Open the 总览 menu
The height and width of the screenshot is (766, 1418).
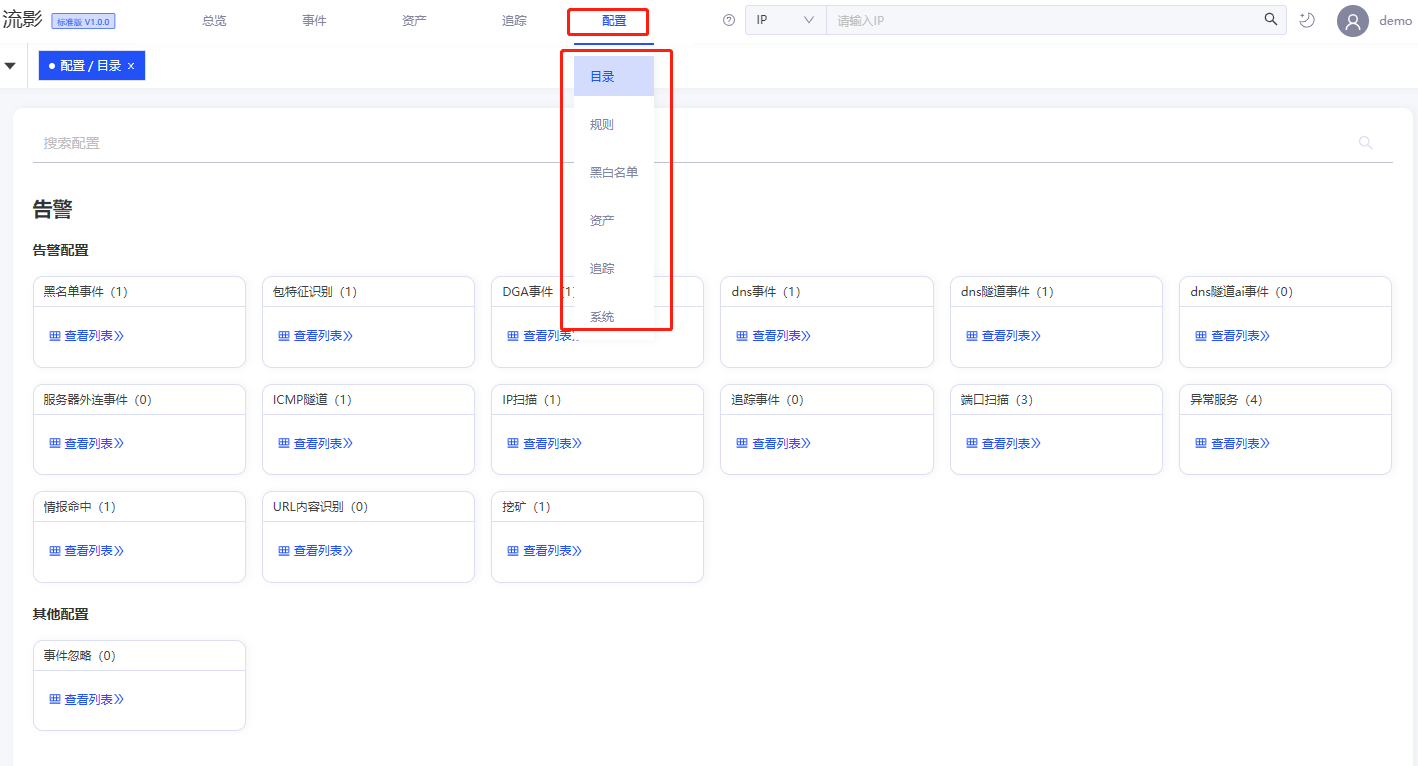[x=214, y=21]
